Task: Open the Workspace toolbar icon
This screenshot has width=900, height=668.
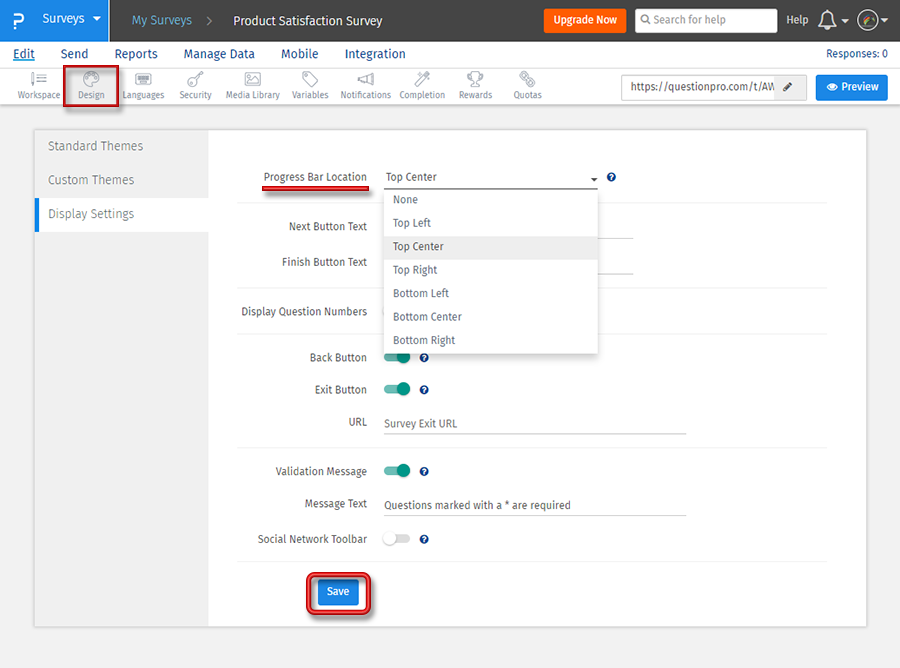Action: coord(38,85)
